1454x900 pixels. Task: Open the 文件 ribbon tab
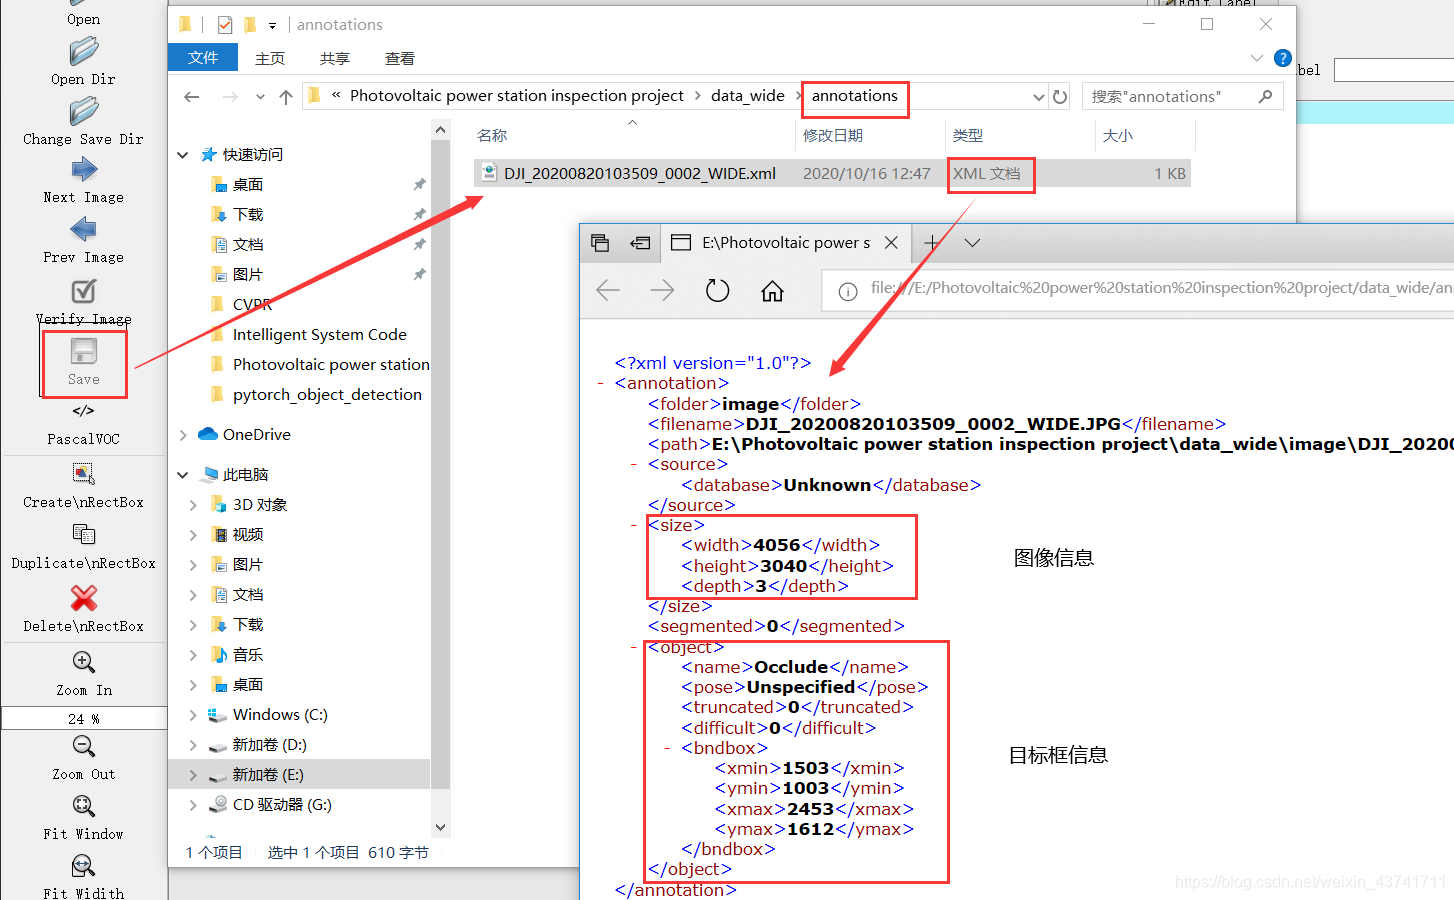[203, 58]
